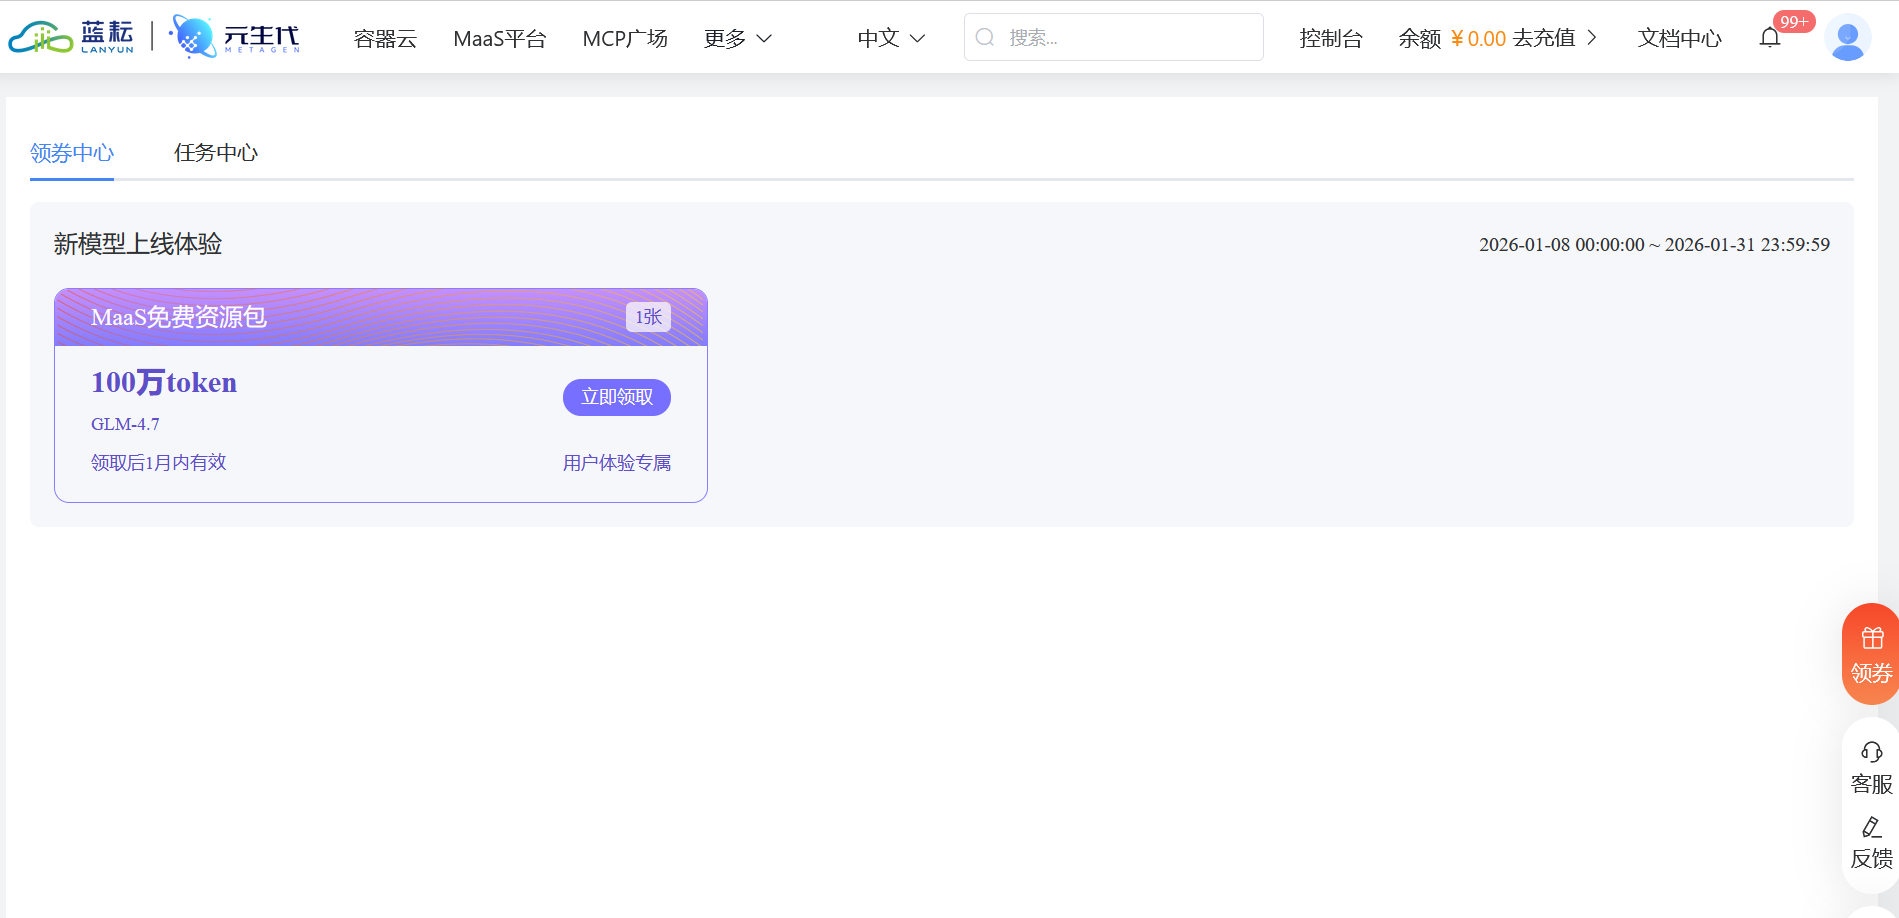Go to 去充值 to recharge balance
The height and width of the screenshot is (918, 1899).
(1545, 38)
